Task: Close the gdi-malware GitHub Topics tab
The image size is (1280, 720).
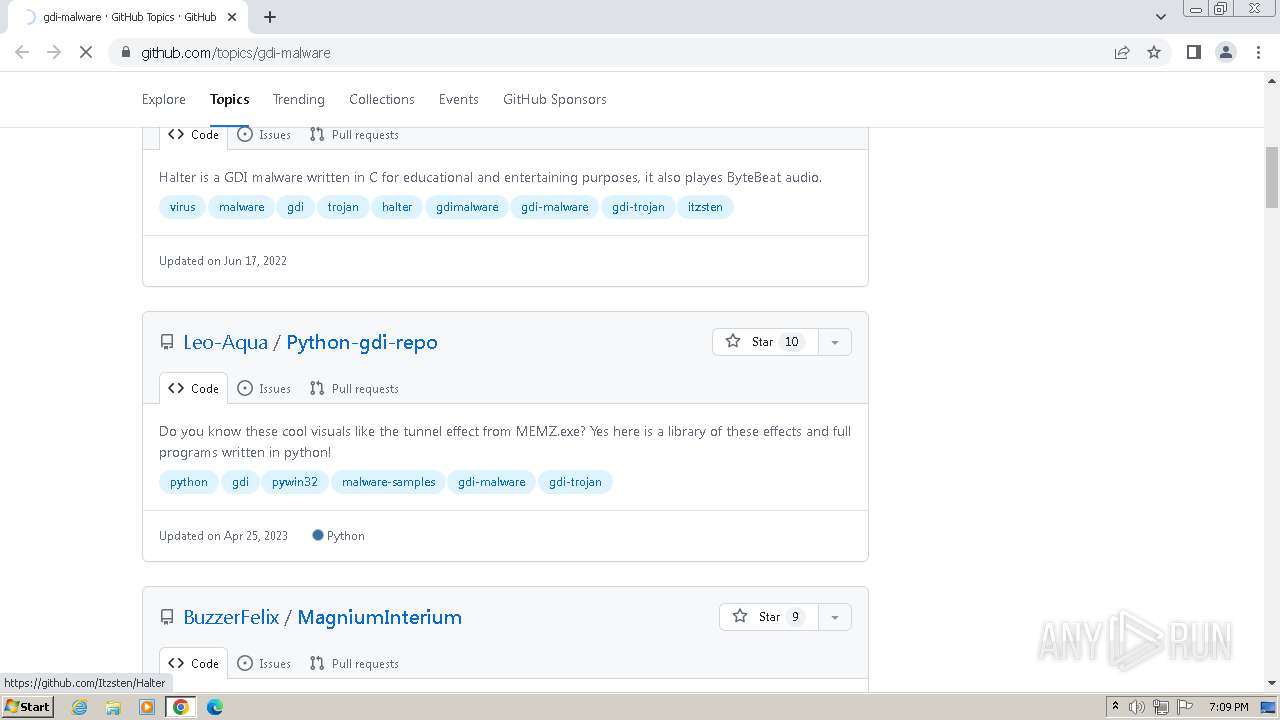Action: 231,17
